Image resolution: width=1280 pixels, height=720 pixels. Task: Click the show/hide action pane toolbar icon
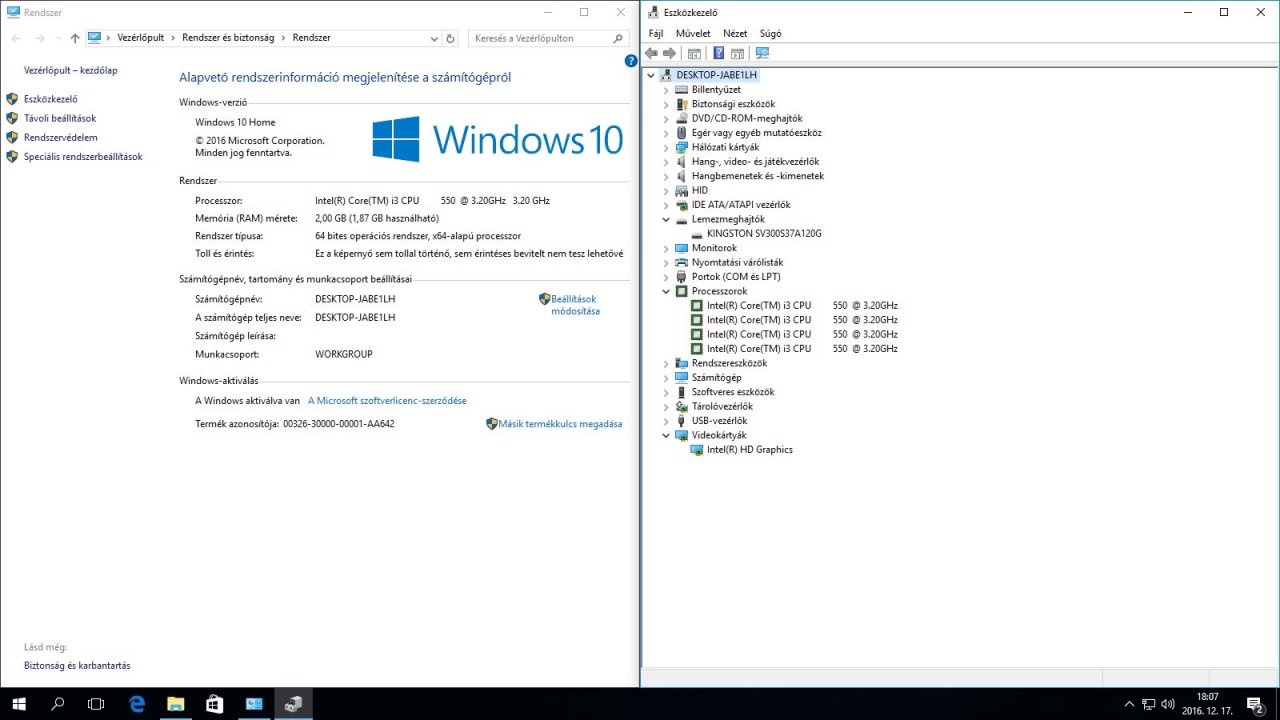[x=737, y=53]
